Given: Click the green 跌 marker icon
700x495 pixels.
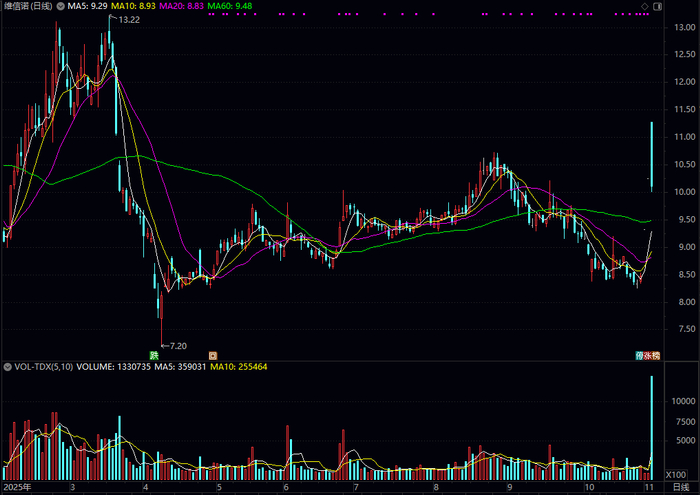Looking at the screenshot, I should tap(154, 356).
